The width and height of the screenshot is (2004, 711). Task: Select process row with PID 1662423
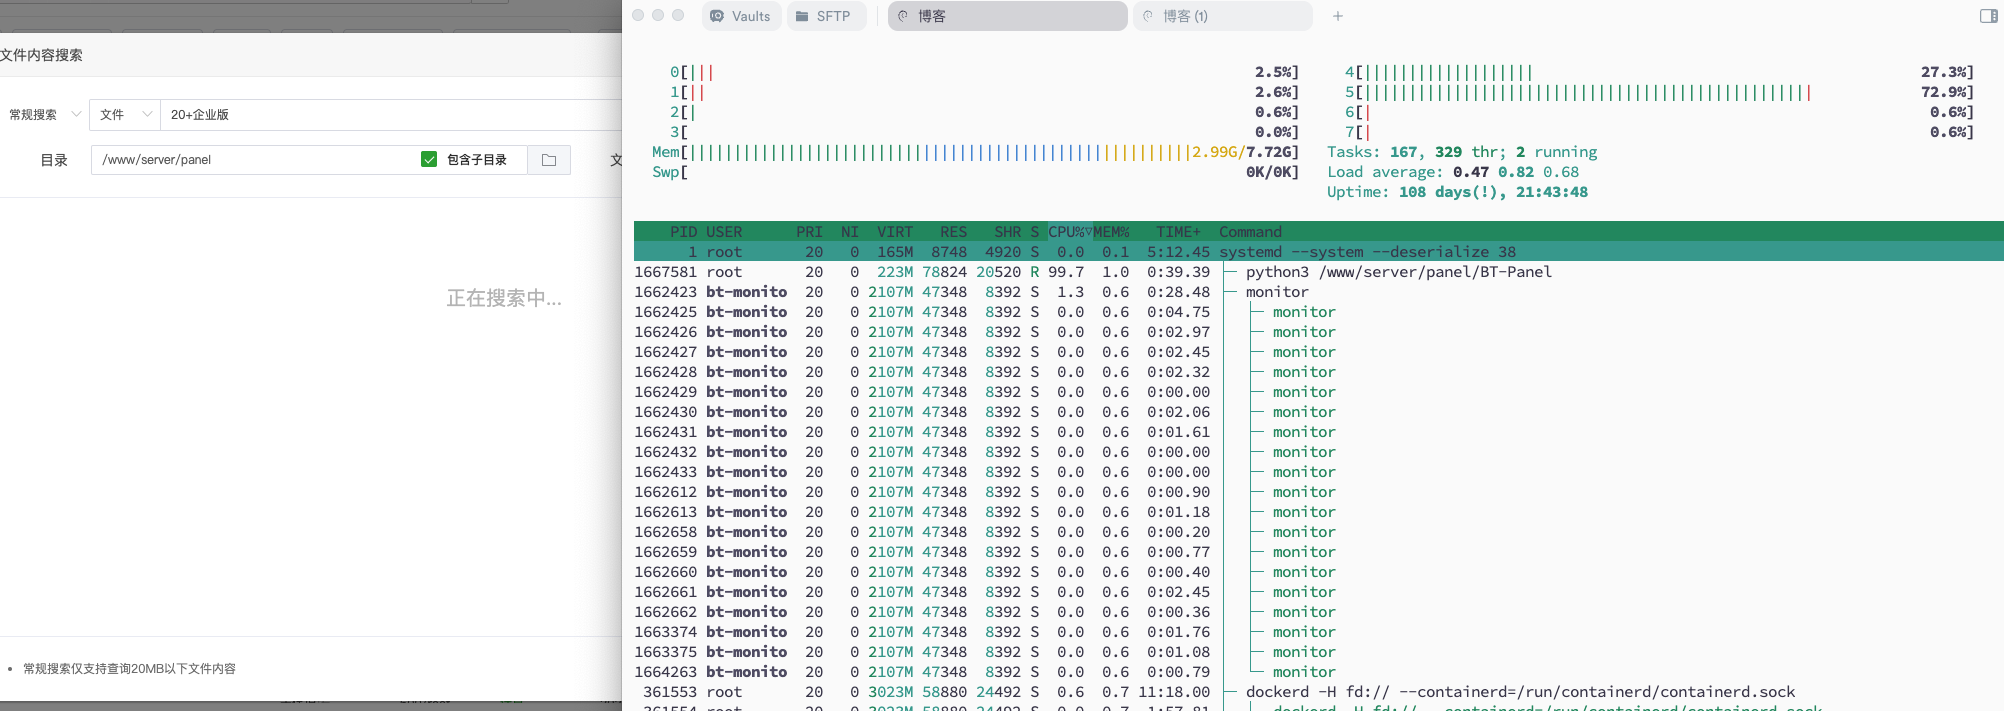[x=1318, y=292]
